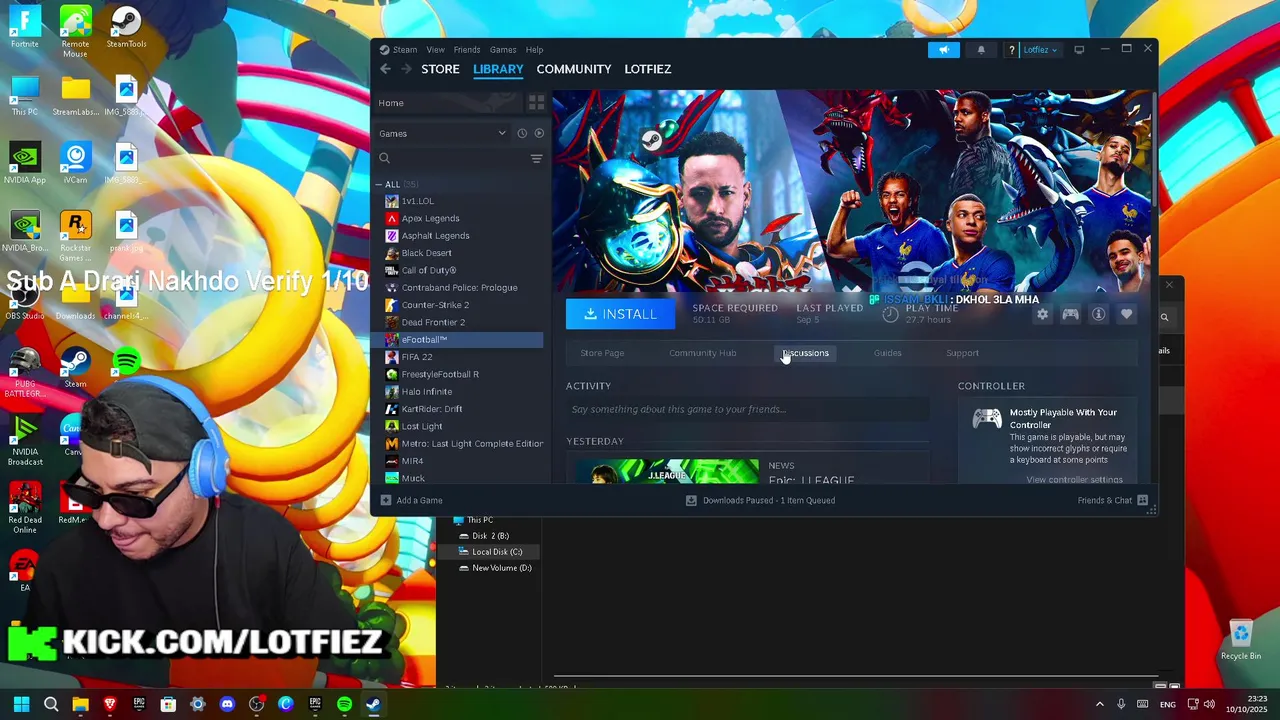Switch to Big Picture mode monitor icon

pos(1079,50)
